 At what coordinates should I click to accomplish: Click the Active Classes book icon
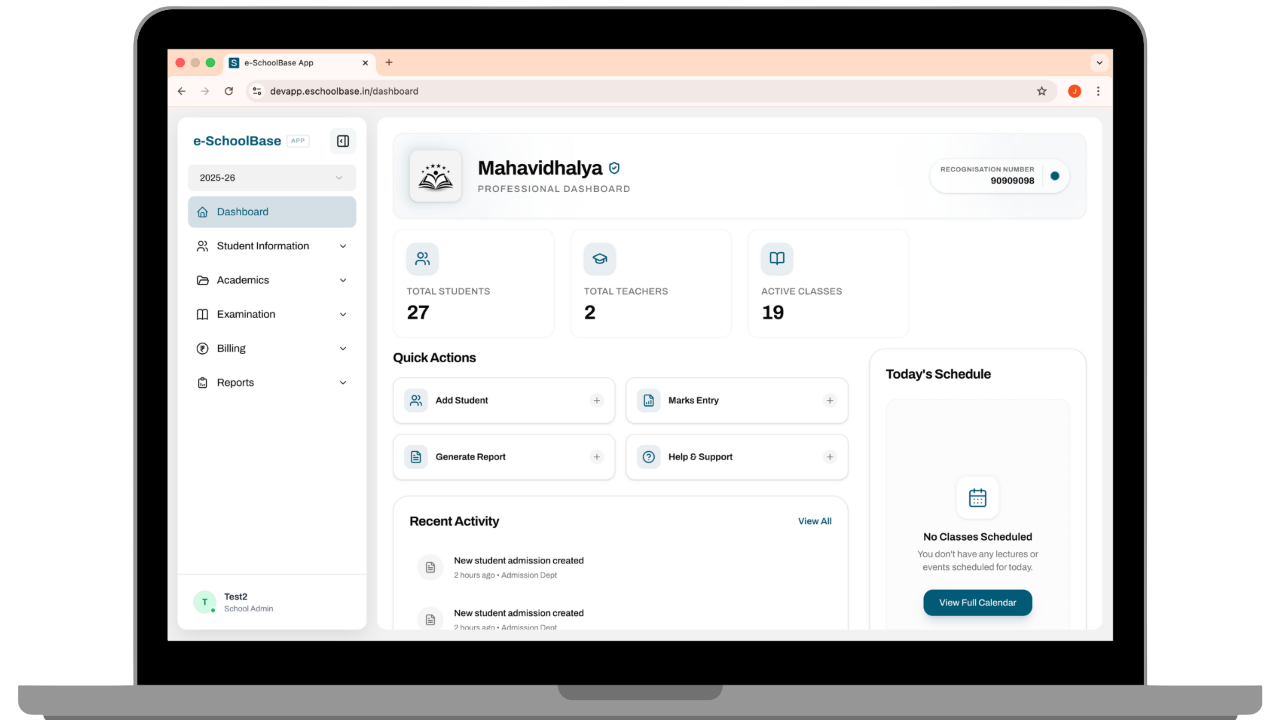[777, 259]
